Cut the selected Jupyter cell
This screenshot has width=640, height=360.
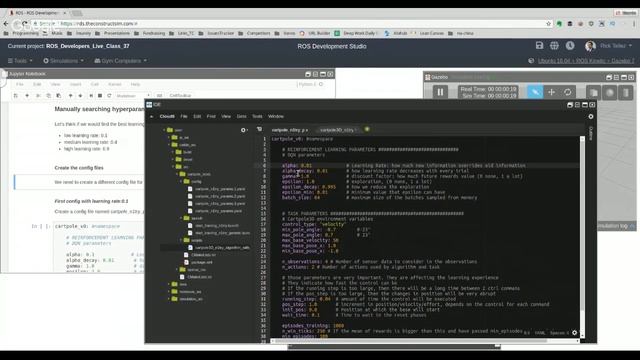(x=38, y=96)
